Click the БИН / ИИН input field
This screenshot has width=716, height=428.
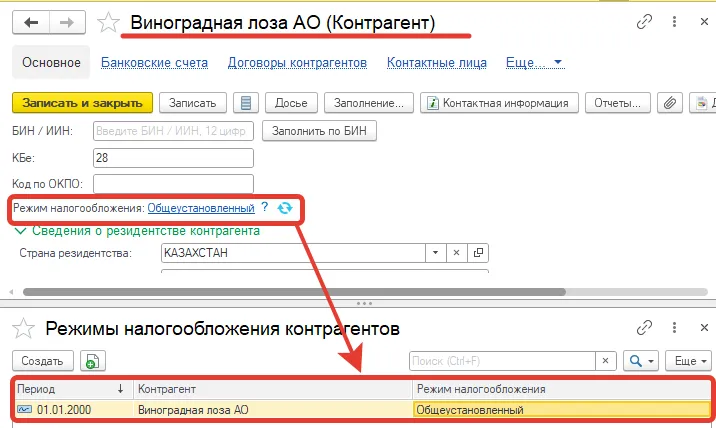pyautogui.click(x=173, y=131)
